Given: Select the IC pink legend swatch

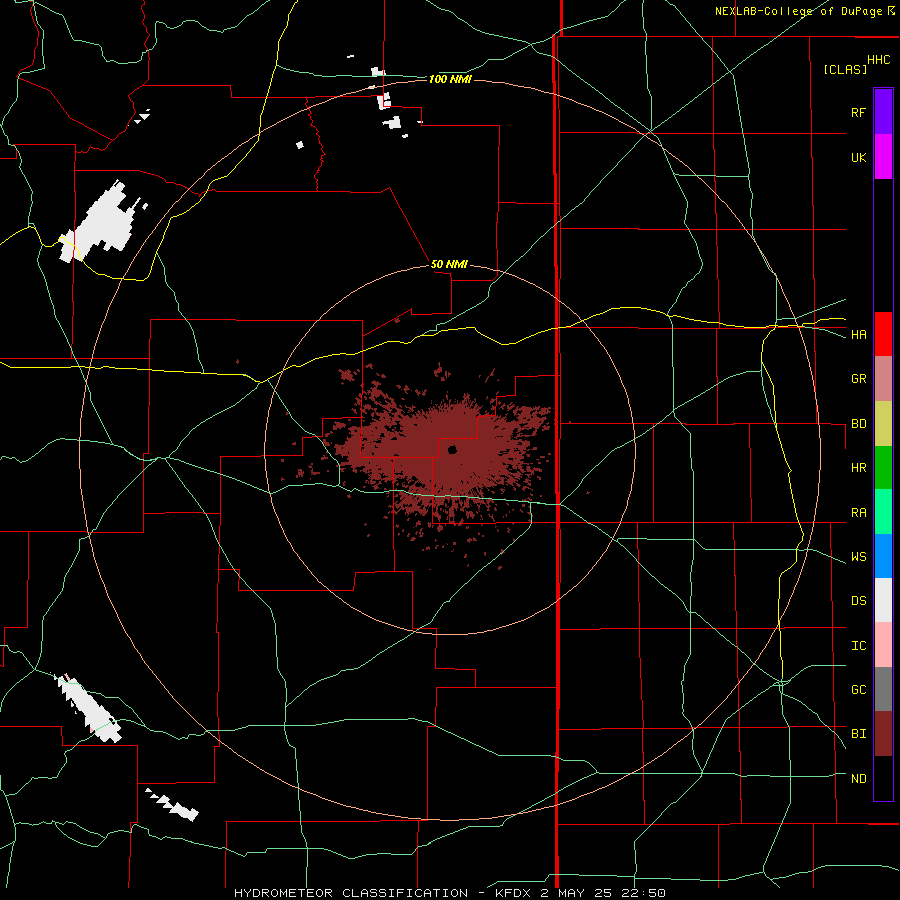Looking at the screenshot, I should pos(883,645).
